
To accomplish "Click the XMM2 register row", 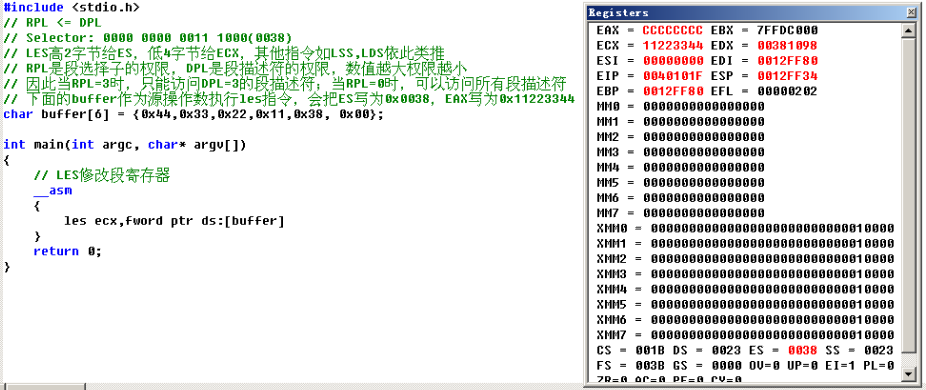I will tap(745, 259).
